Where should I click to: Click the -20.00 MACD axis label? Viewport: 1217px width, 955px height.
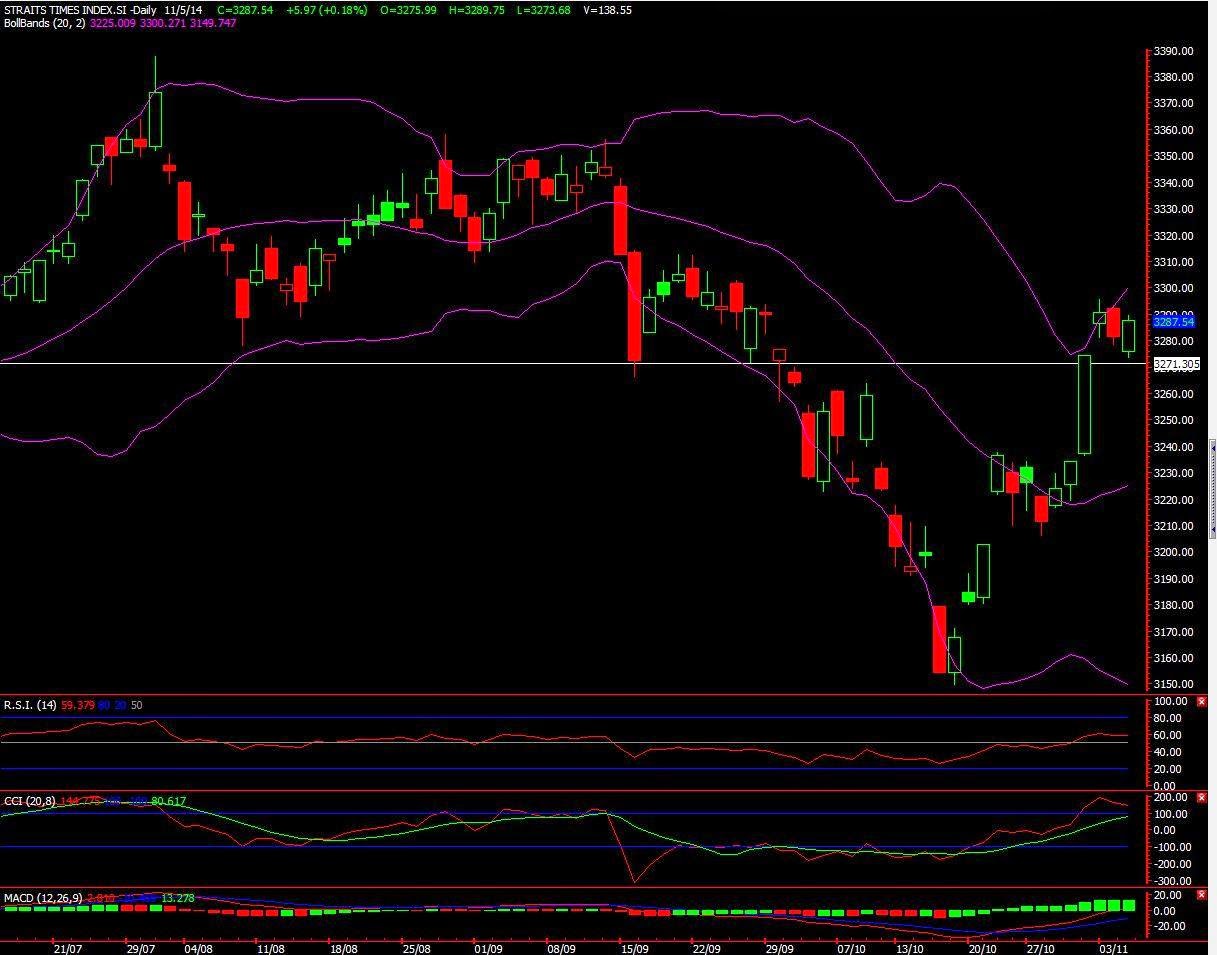pyautogui.click(x=1172, y=927)
